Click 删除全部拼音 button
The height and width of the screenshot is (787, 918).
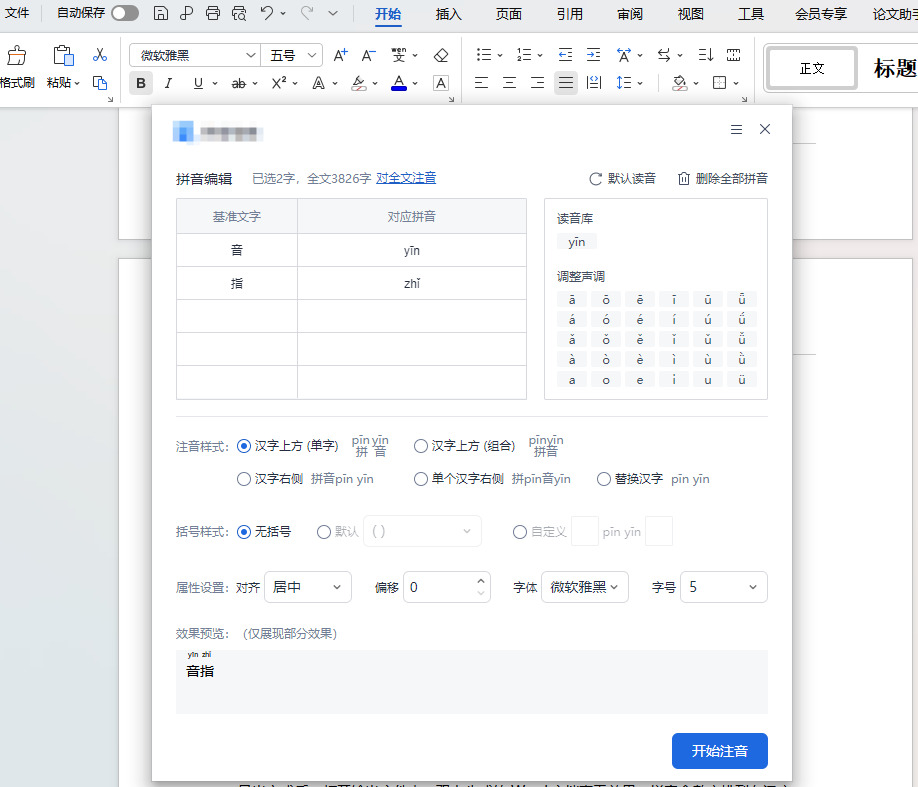tap(722, 179)
